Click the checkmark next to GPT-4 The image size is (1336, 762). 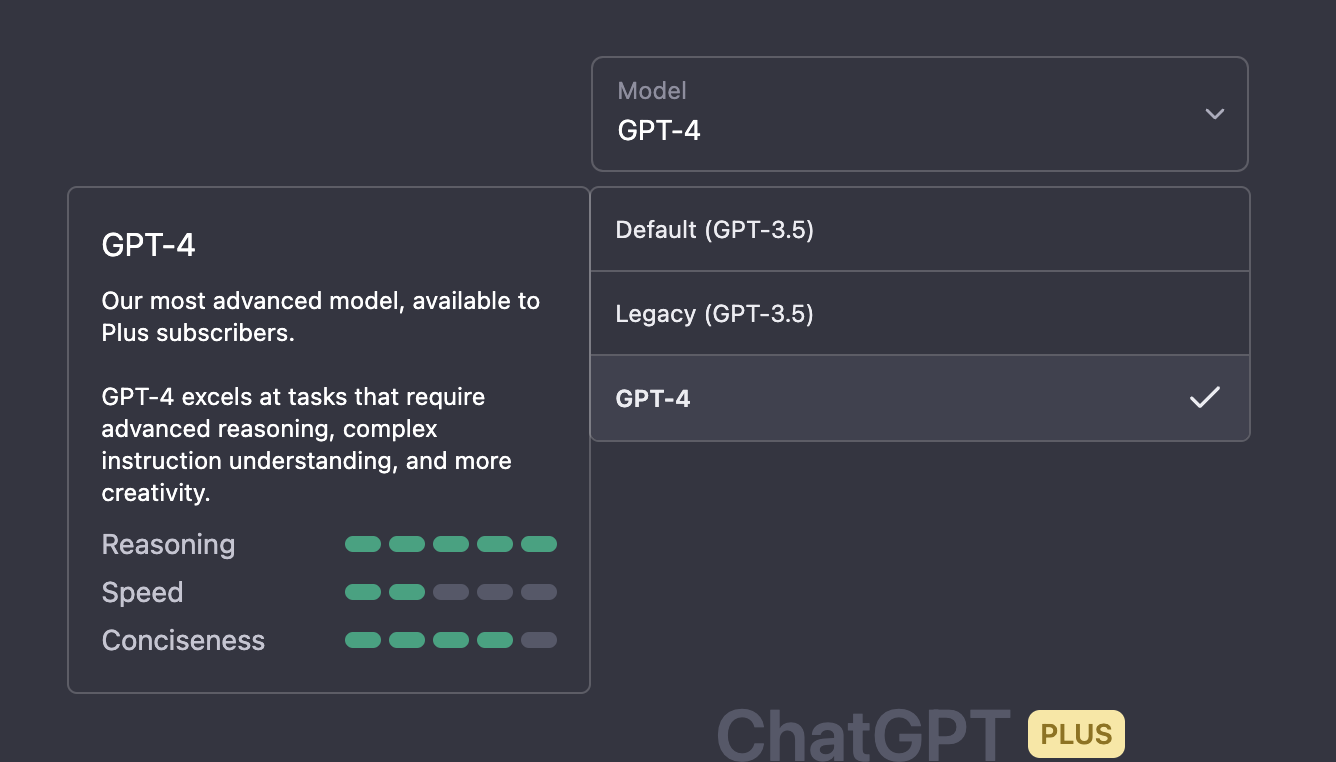point(1205,398)
